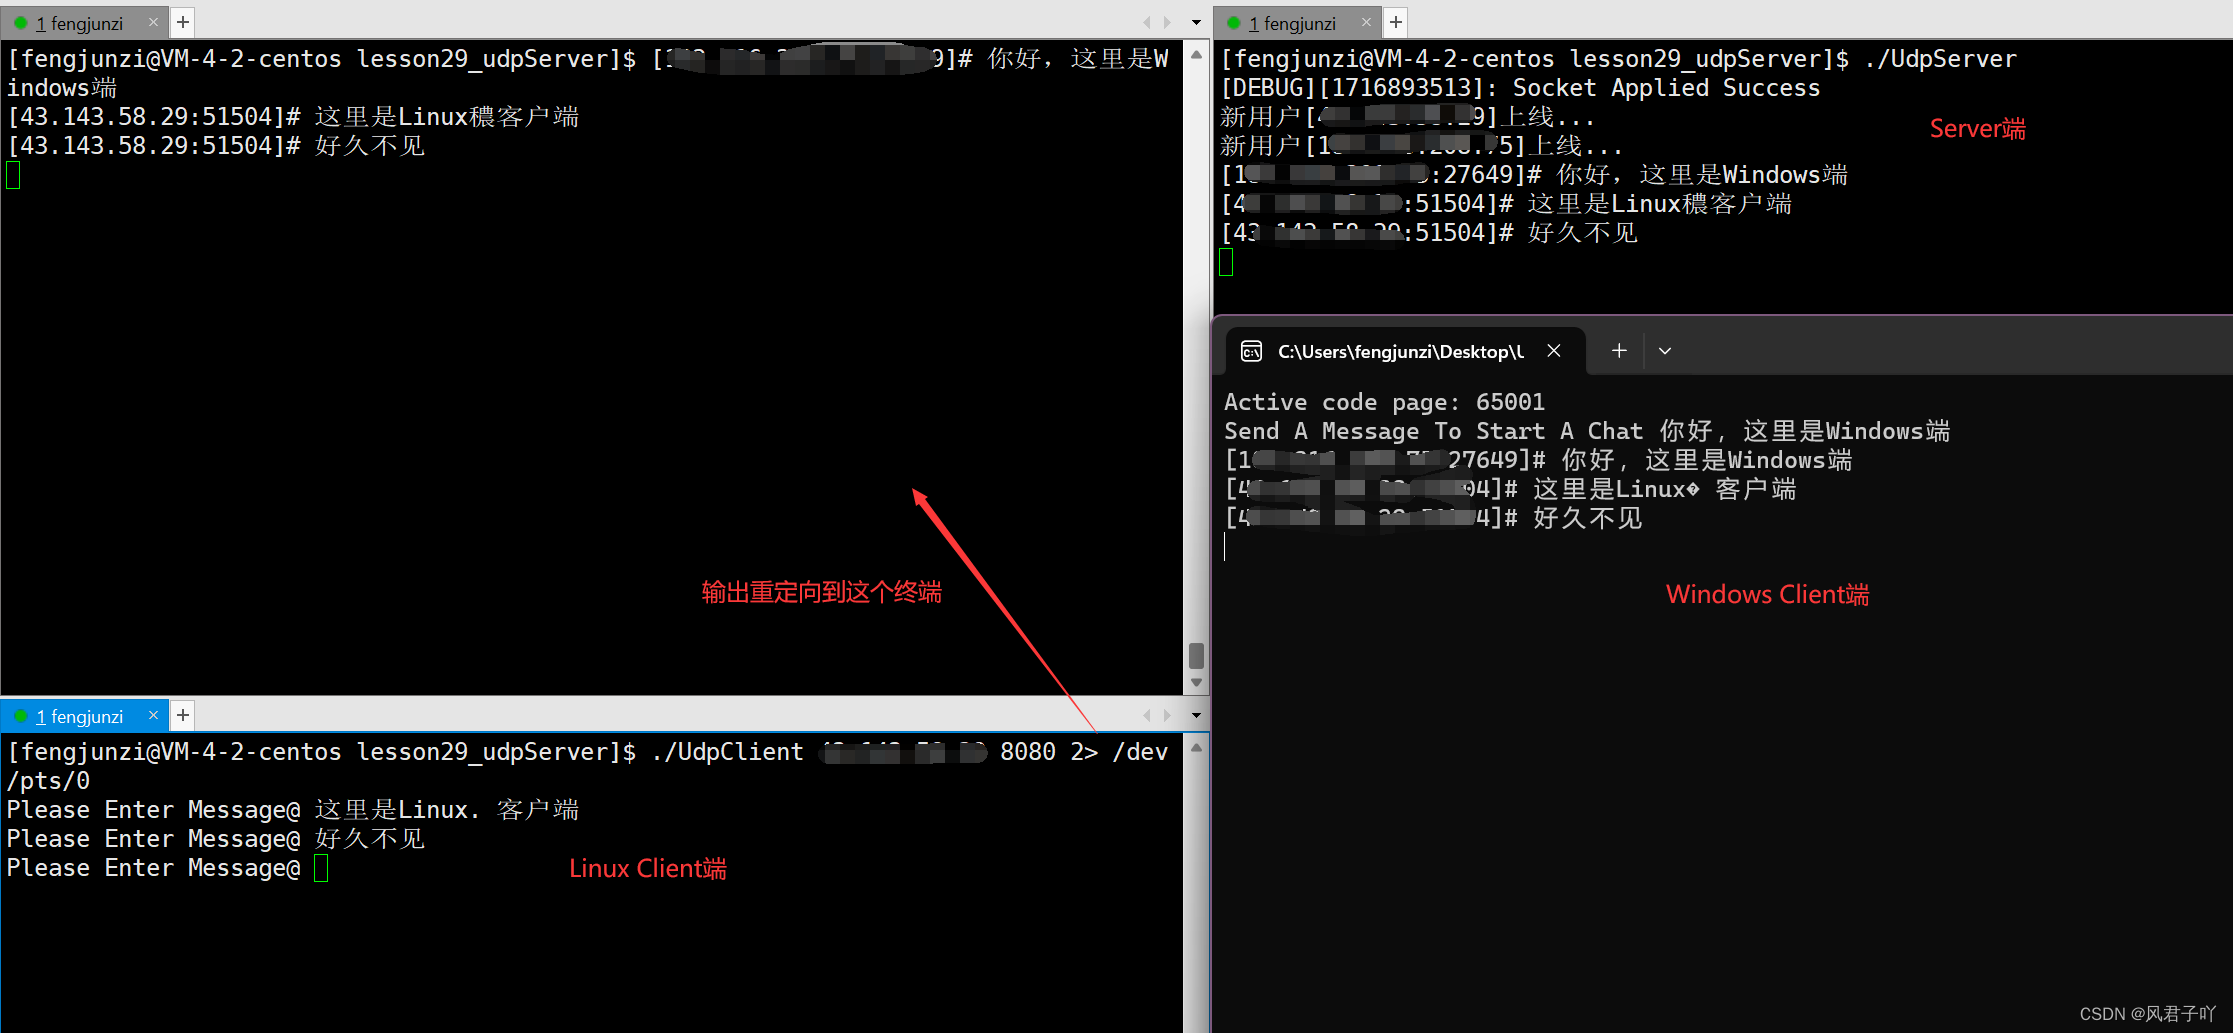This screenshot has height=1033, width=2233.
Task: Click the scrollbar thumb of the top-left terminal
Action: click(1196, 656)
